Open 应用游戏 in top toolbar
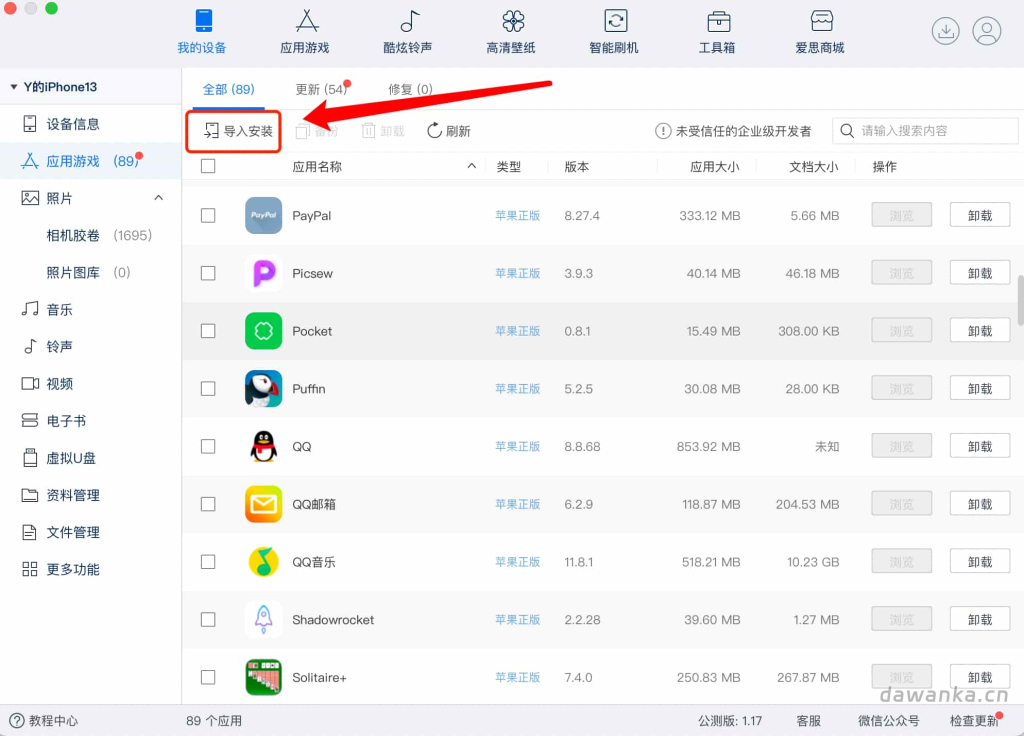 click(x=304, y=32)
